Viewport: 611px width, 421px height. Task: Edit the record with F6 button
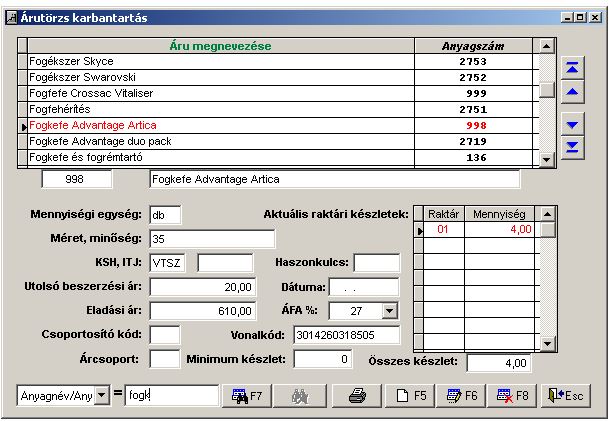click(x=461, y=396)
